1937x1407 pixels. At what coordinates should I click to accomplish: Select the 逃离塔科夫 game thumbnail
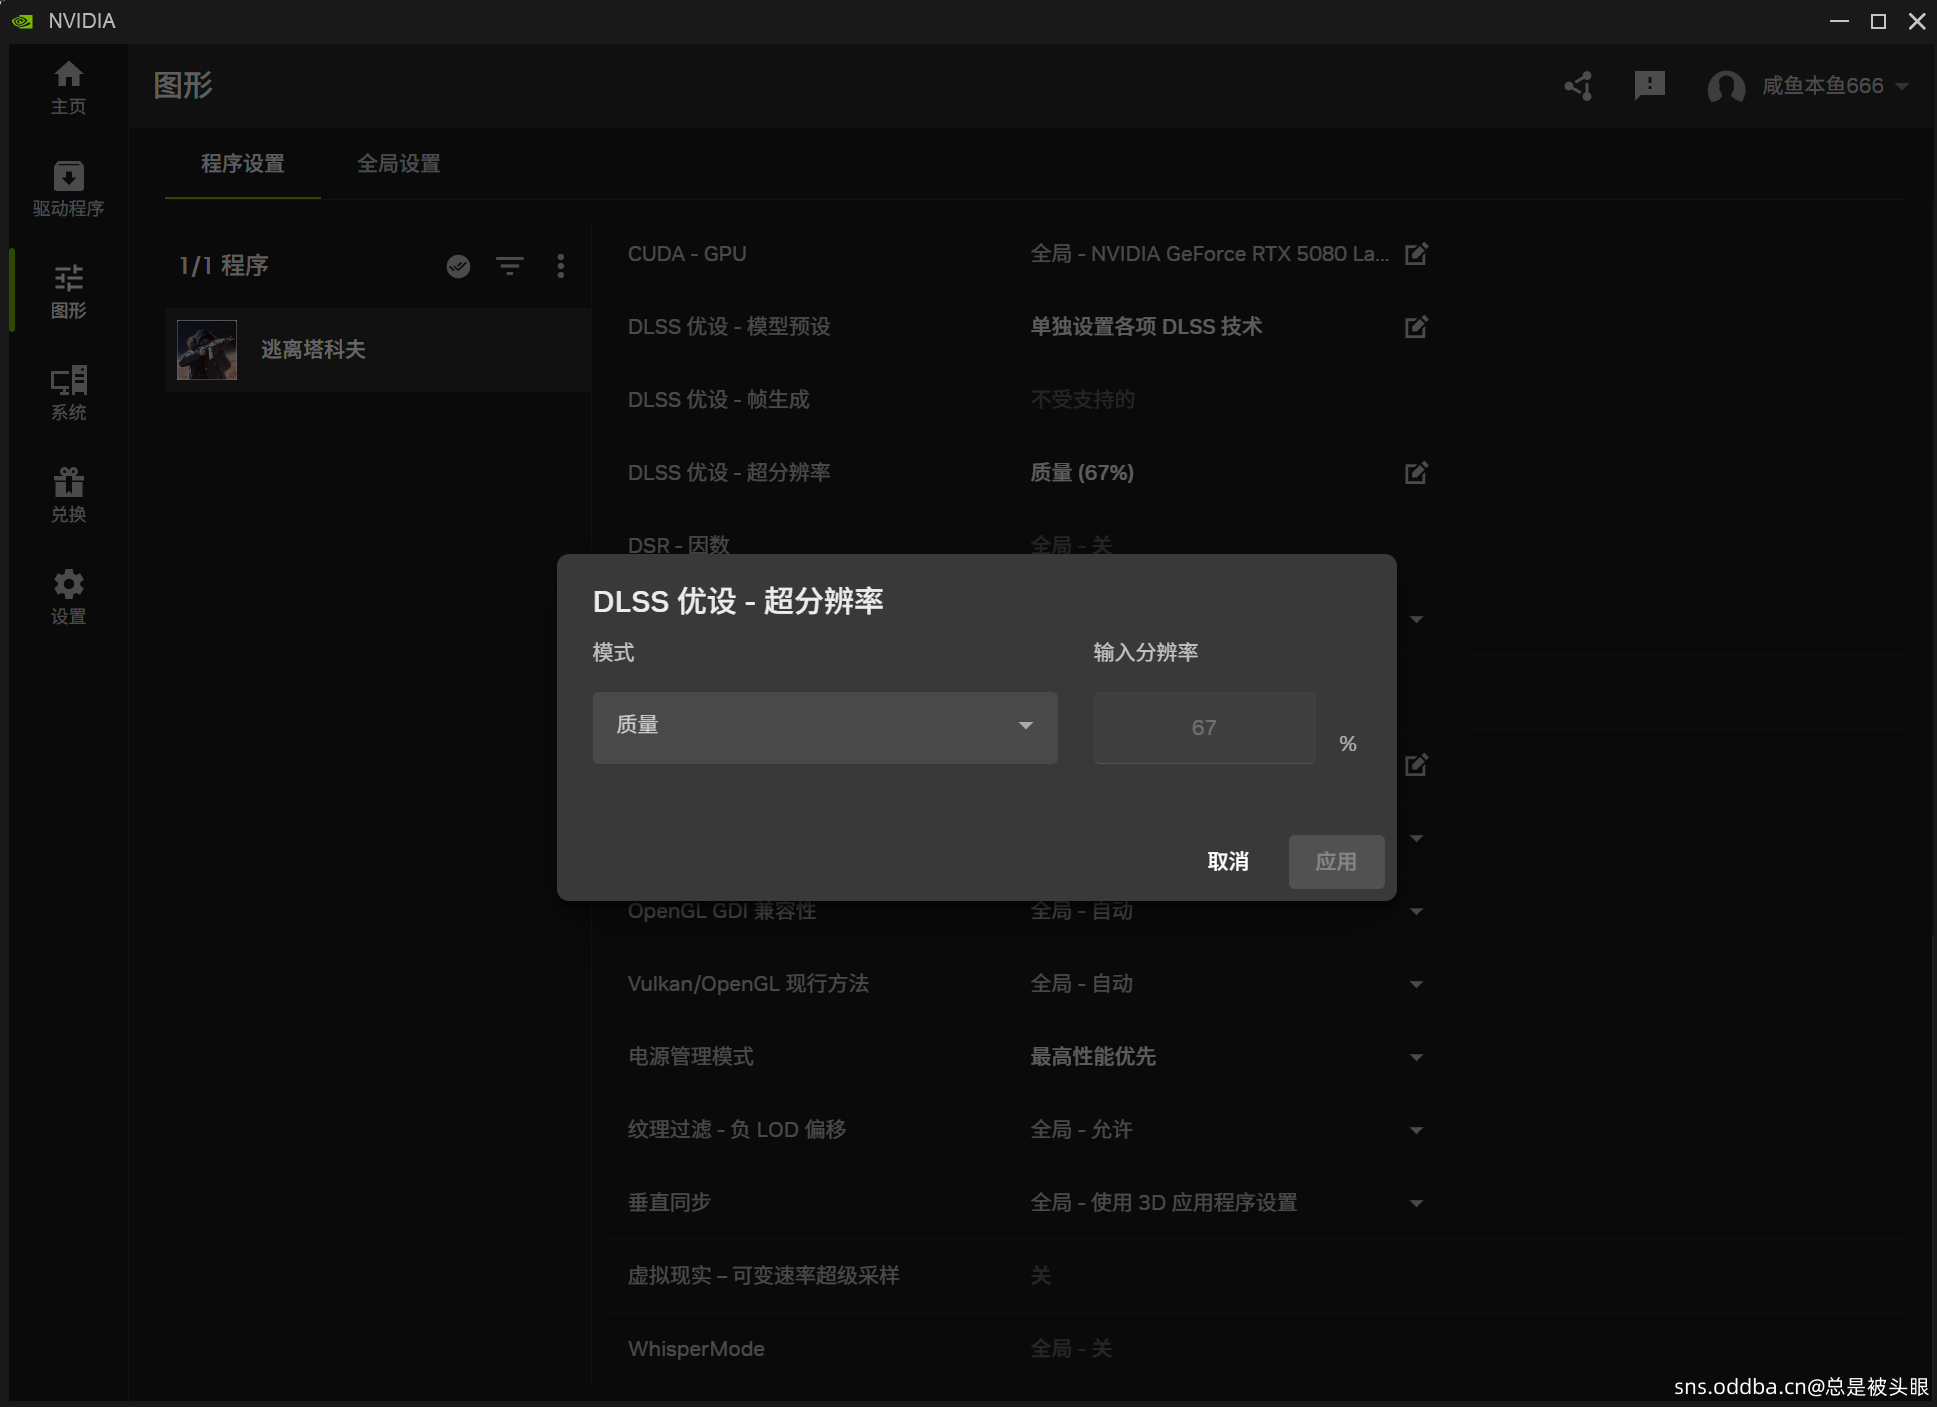207,350
